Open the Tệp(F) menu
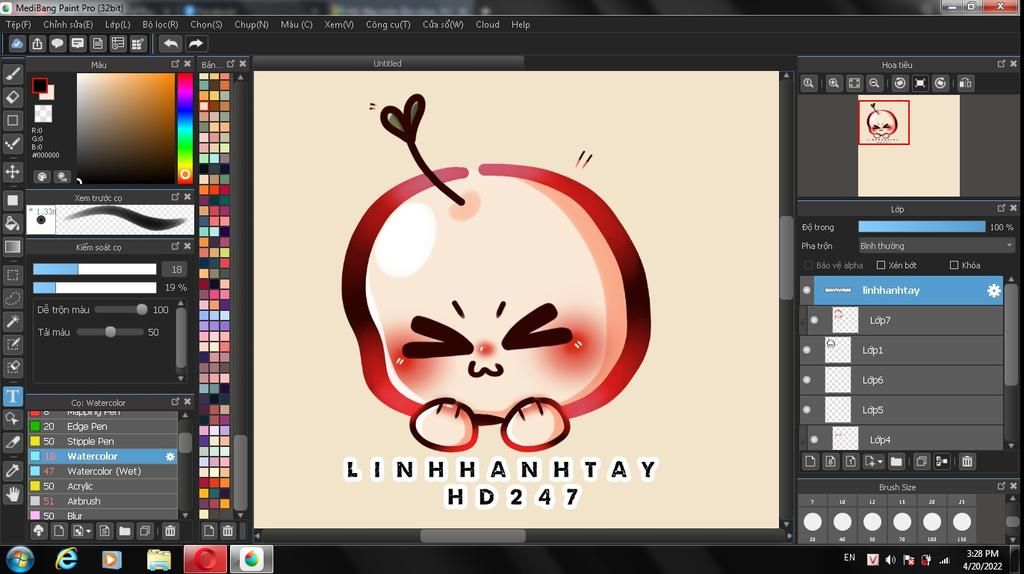This screenshot has height=574, width=1024. tap(18, 24)
